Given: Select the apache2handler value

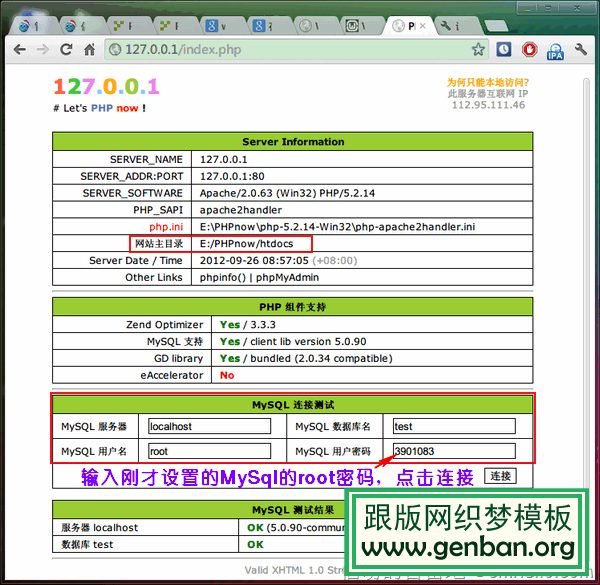Looking at the screenshot, I should pos(241,210).
